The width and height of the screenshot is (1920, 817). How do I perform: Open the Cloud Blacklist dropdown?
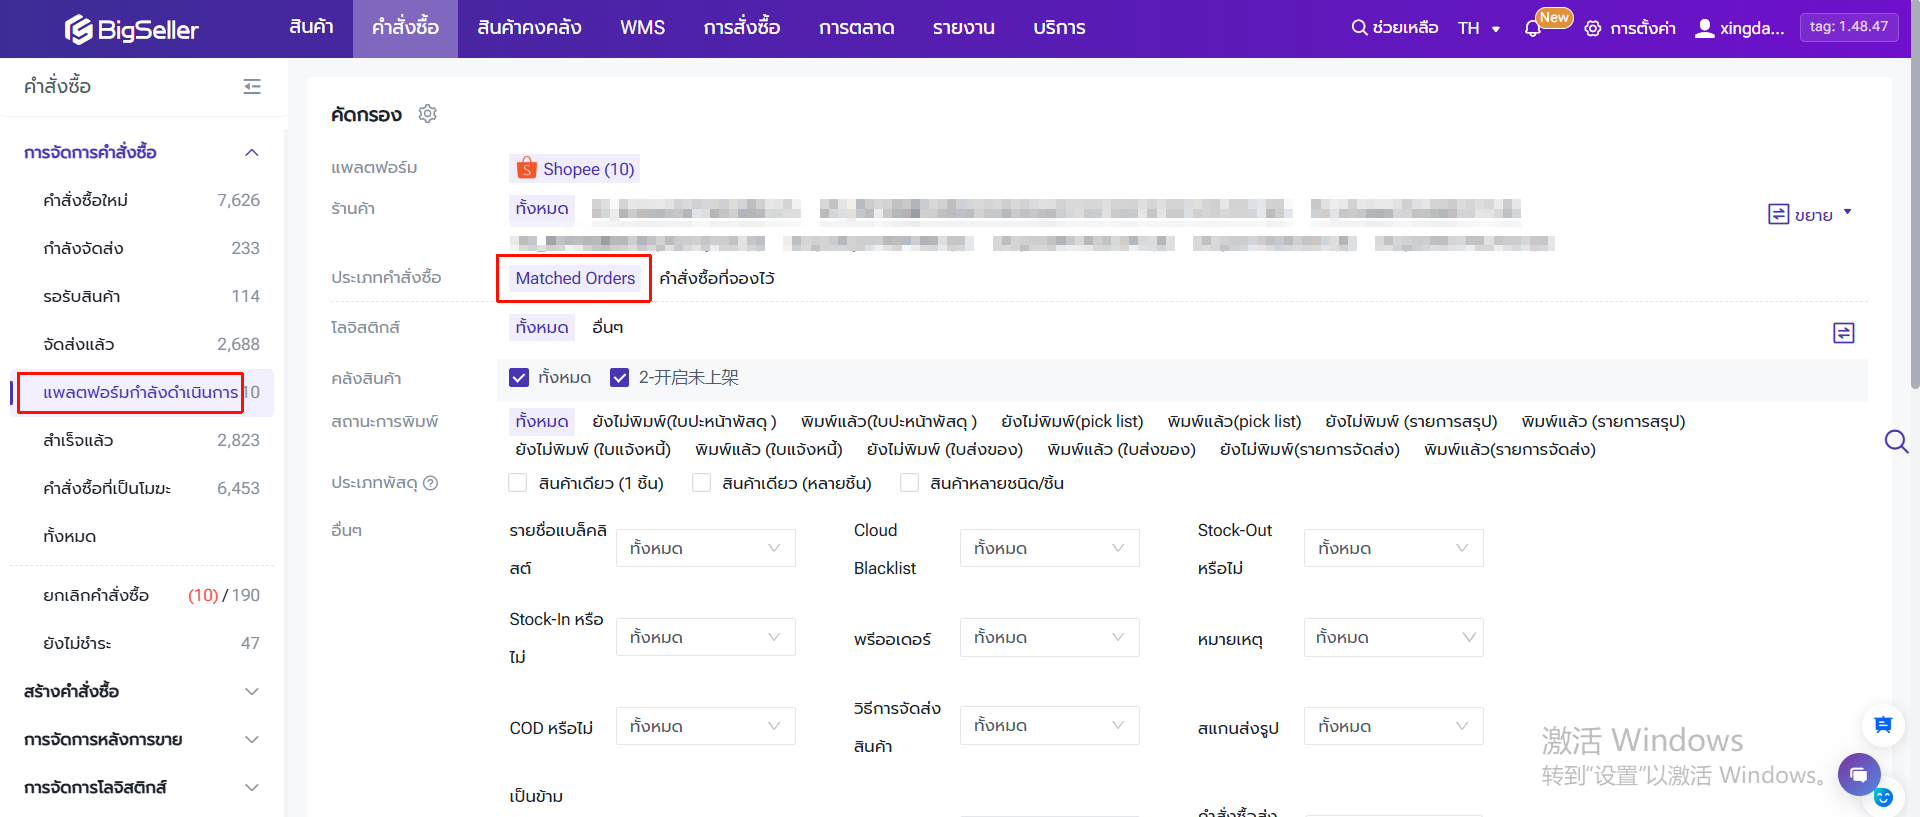(x=1049, y=548)
